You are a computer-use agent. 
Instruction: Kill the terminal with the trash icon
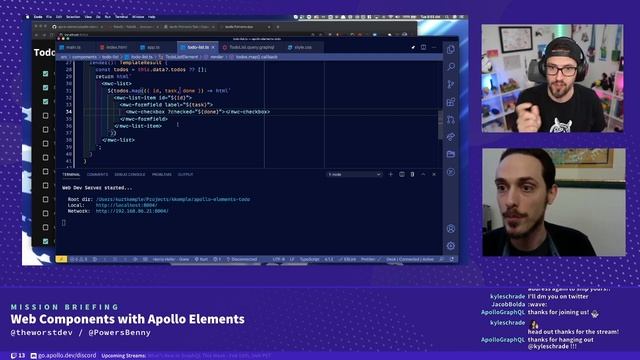[412, 174]
